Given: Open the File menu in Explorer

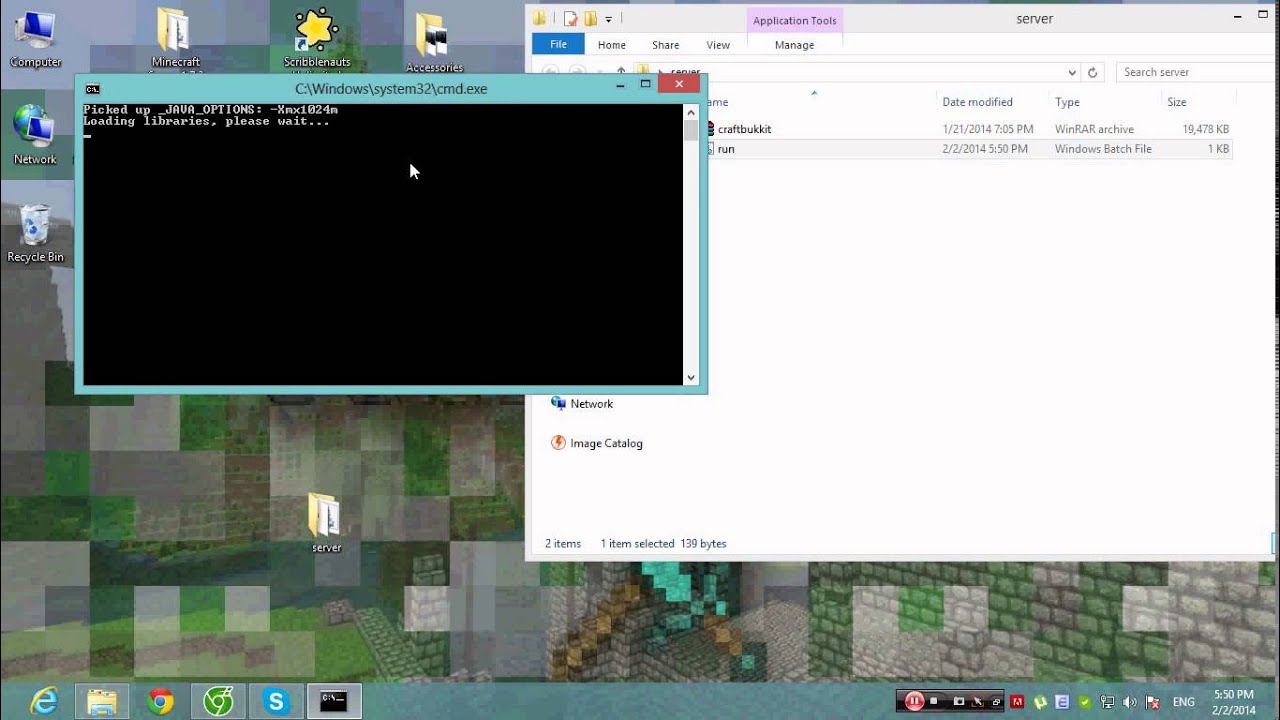Looking at the screenshot, I should pos(558,45).
